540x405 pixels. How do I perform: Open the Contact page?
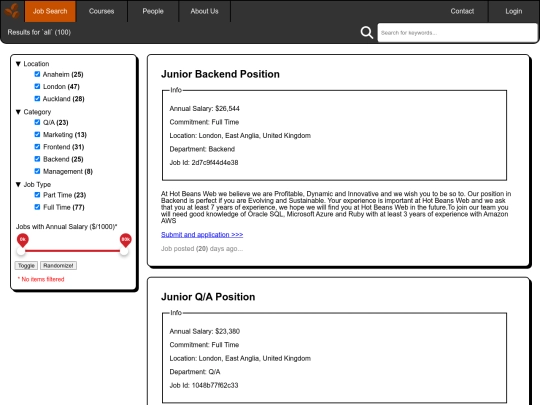462,11
